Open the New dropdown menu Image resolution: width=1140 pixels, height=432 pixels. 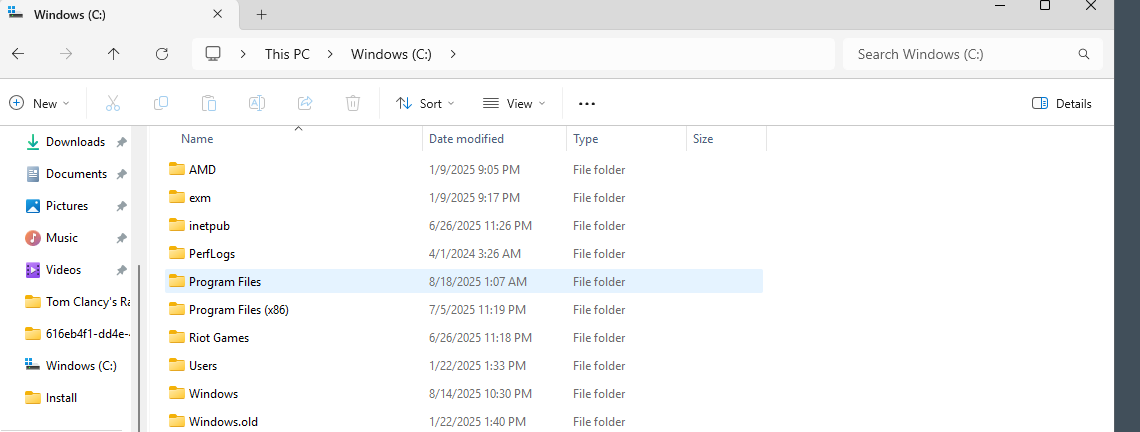(x=39, y=103)
